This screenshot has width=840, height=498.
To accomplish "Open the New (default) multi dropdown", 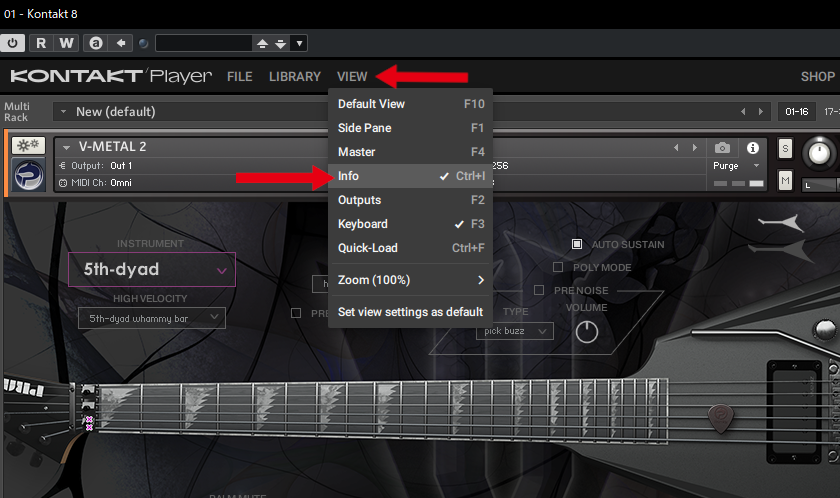I will click(63, 112).
